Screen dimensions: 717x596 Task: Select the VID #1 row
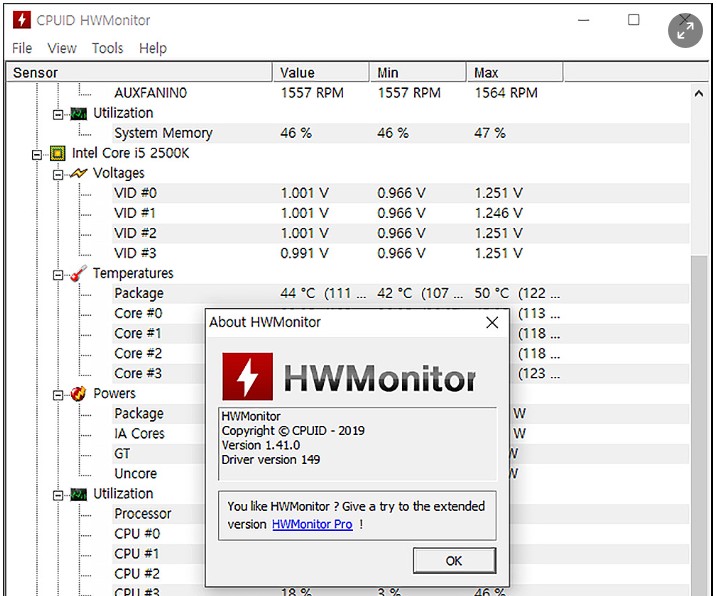pyautogui.click(x=401, y=213)
